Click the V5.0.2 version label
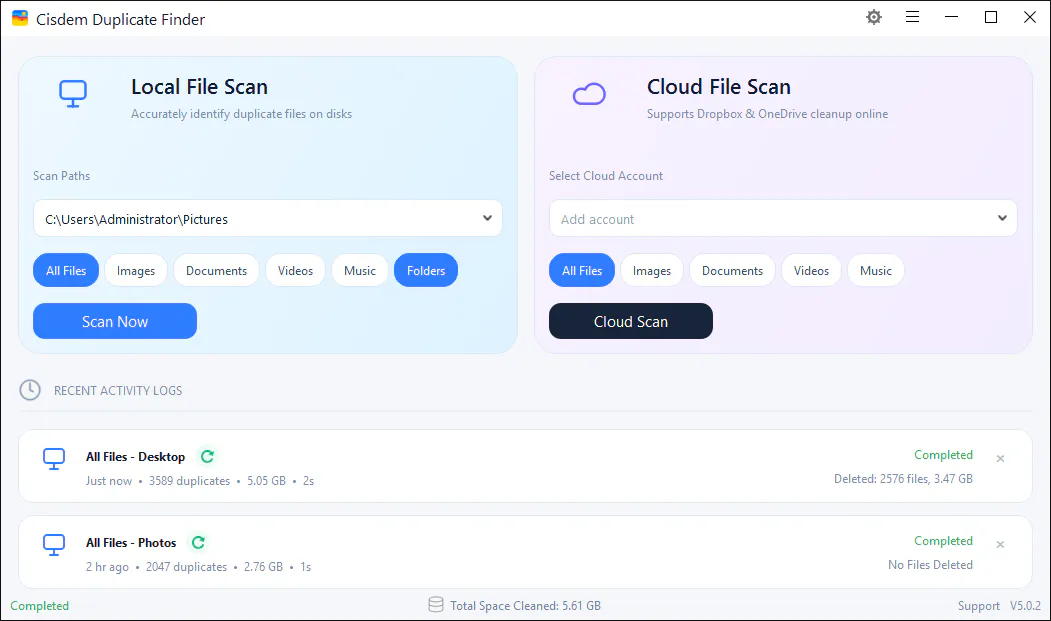Viewport: 1051px width, 621px height. click(x=1026, y=606)
